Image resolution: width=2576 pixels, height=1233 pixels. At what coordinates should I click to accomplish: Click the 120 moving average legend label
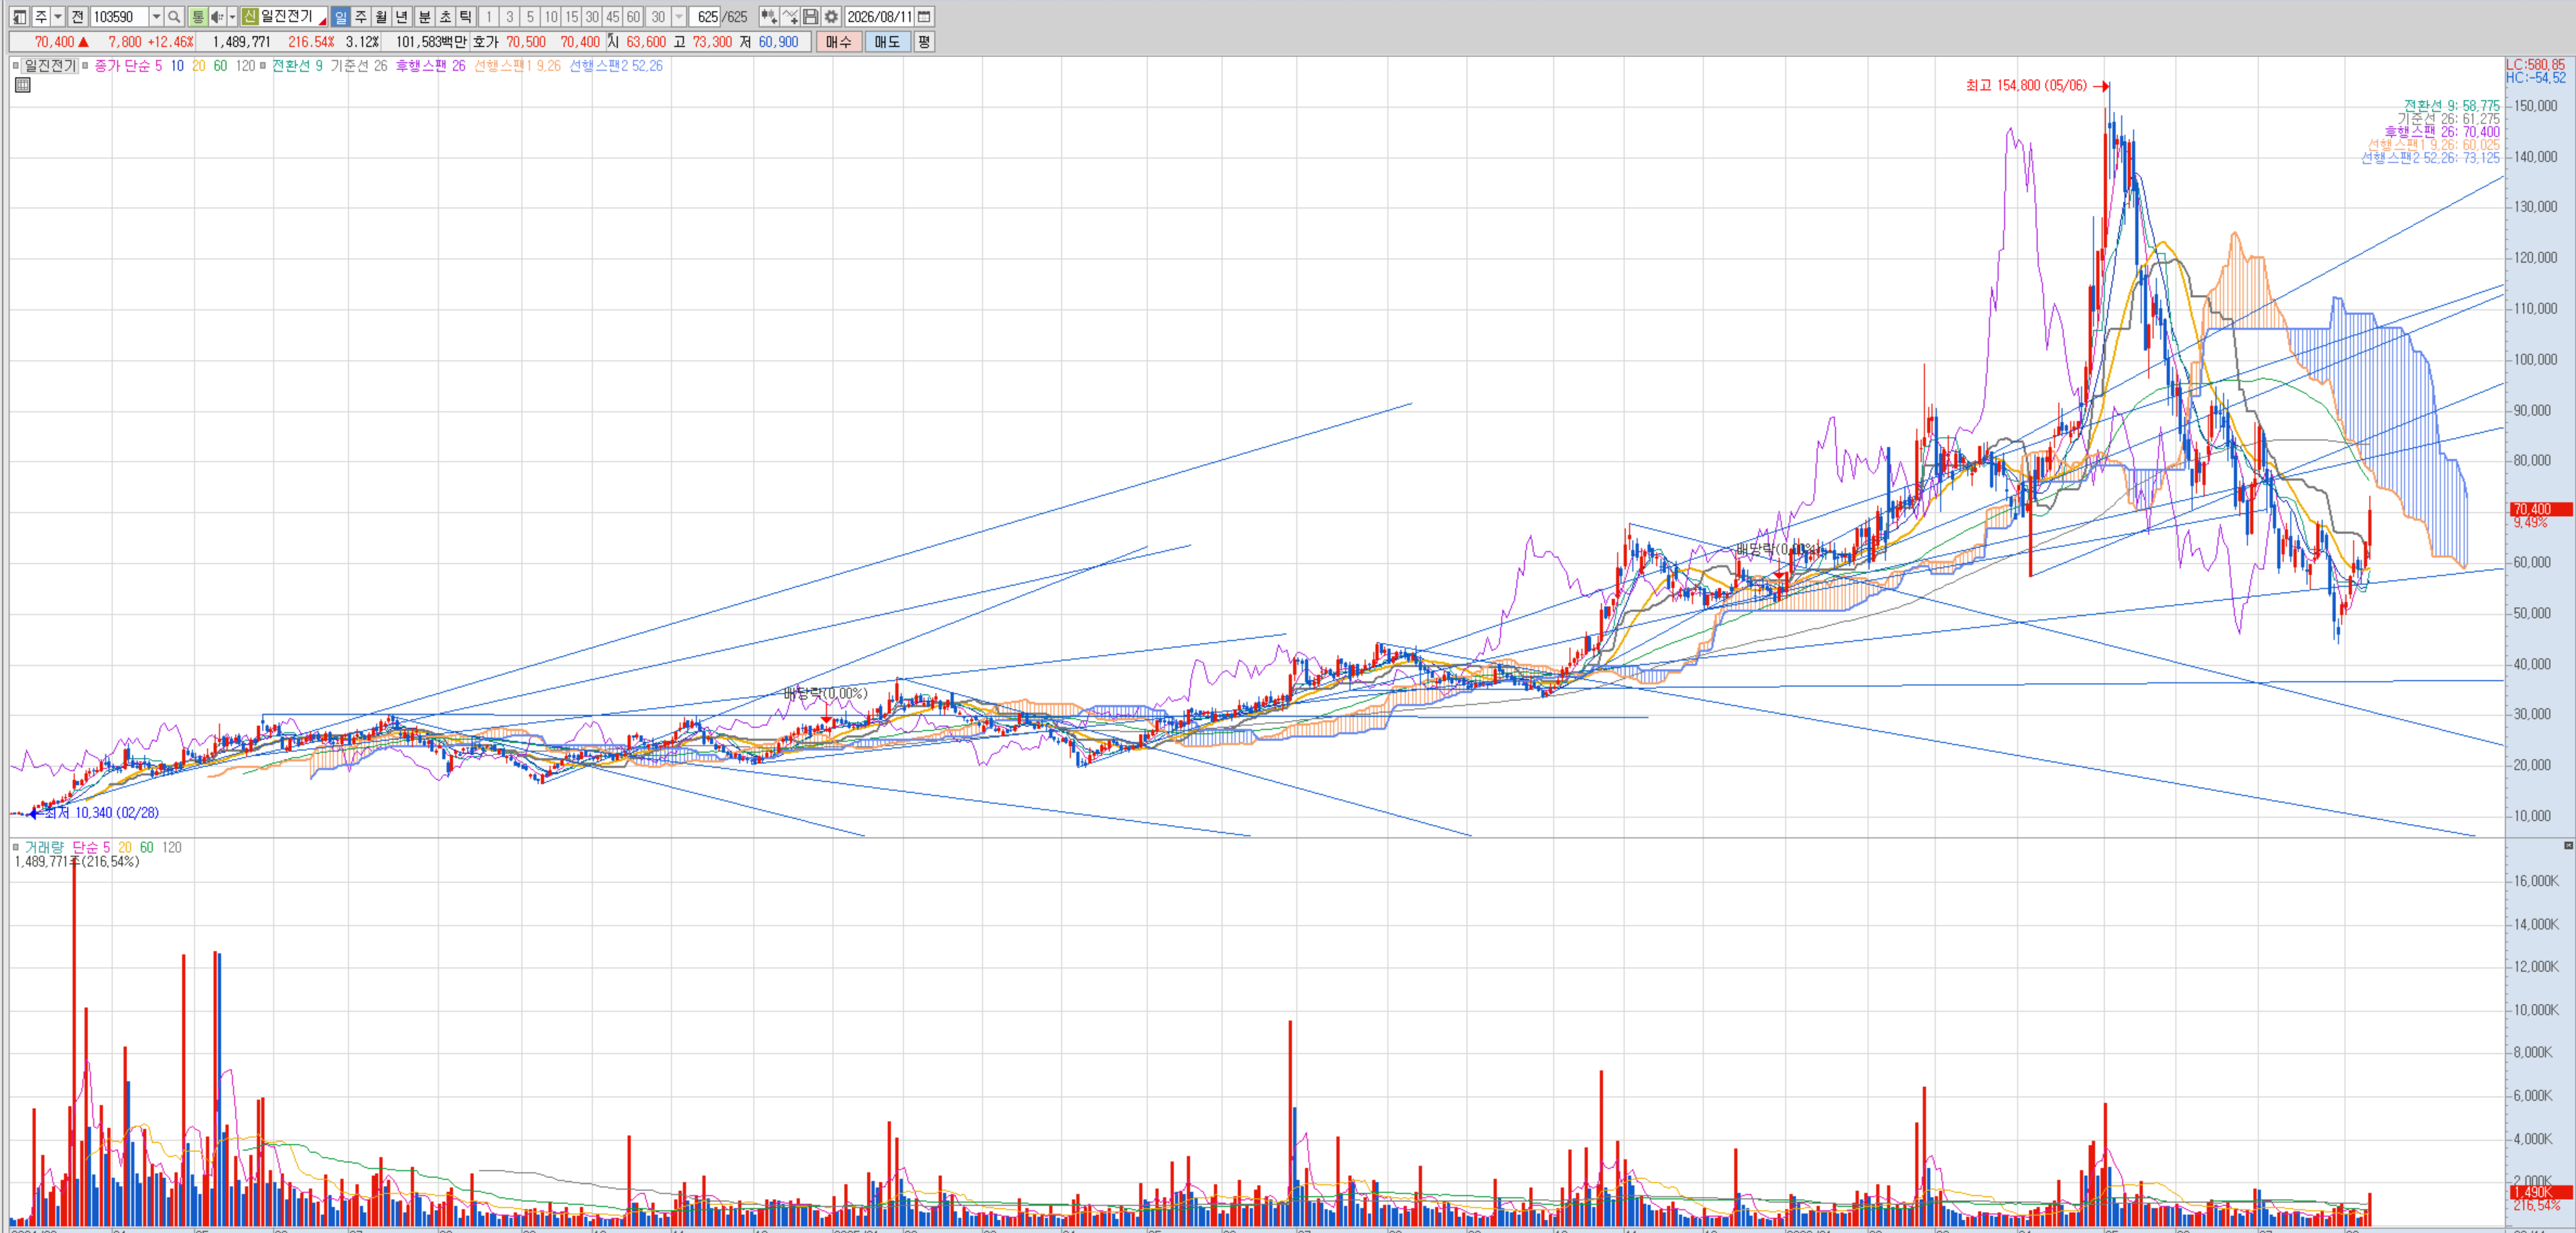(245, 66)
